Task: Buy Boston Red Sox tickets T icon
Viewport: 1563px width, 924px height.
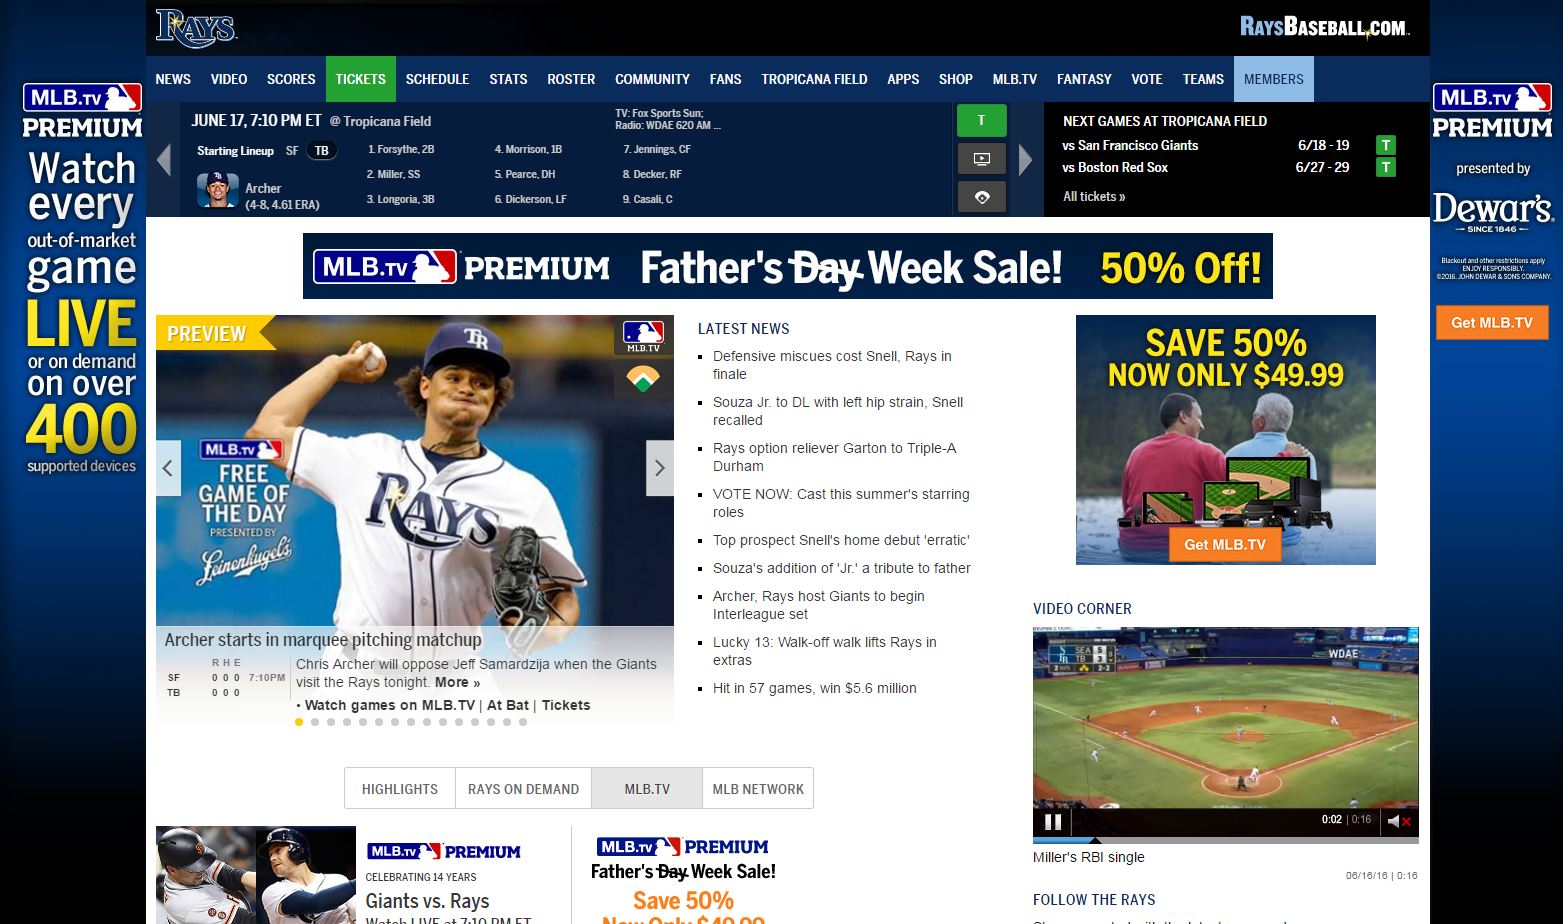Action: click(x=1385, y=167)
